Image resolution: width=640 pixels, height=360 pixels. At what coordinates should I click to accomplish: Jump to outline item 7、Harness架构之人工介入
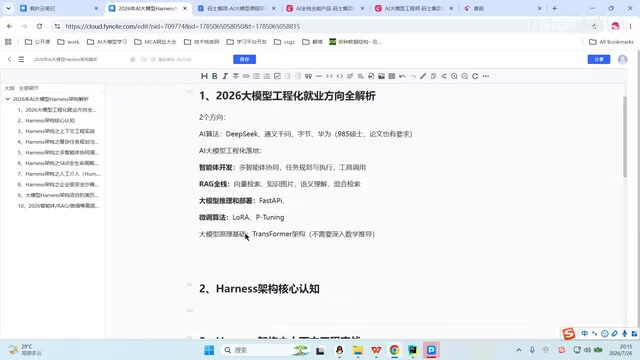[59, 174]
